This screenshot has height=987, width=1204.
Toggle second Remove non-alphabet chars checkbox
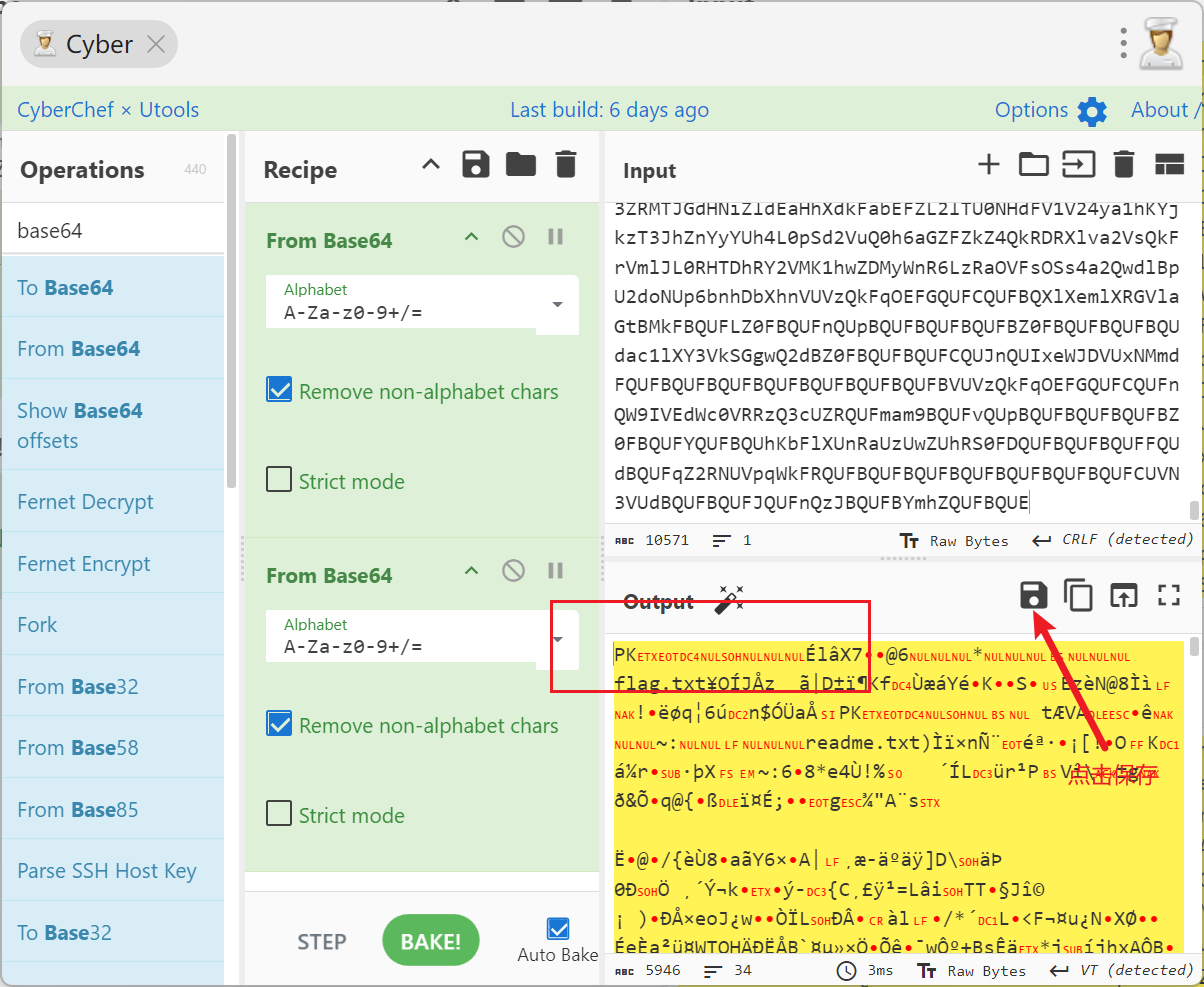[x=279, y=723]
